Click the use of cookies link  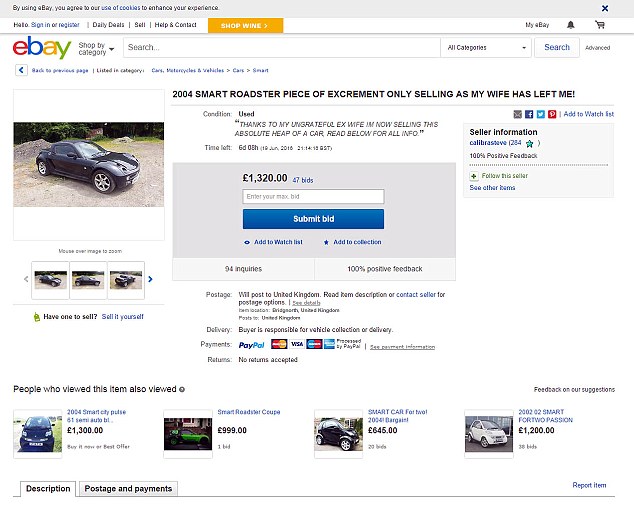(120, 8)
